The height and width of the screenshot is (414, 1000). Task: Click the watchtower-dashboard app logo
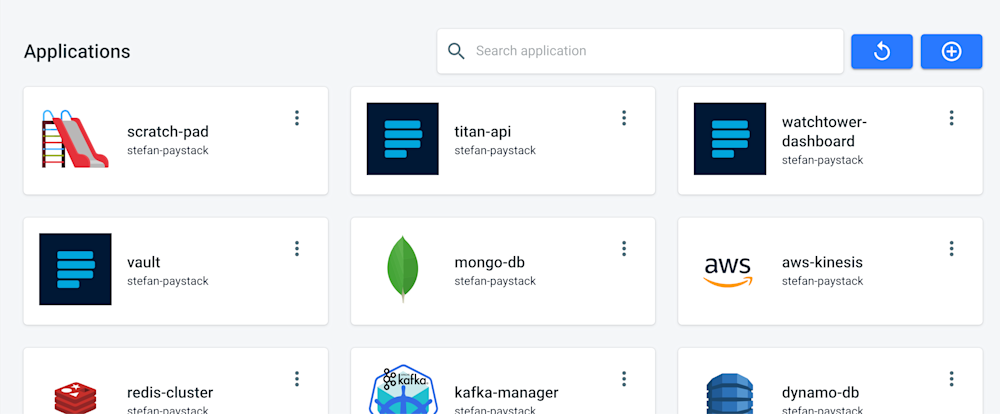click(730, 138)
